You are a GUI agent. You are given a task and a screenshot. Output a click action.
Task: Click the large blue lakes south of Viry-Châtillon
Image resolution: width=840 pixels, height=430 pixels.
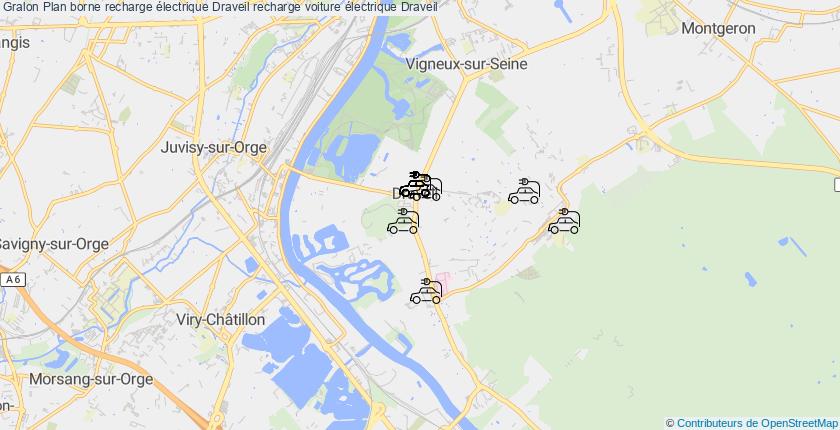(x=300, y=359)
